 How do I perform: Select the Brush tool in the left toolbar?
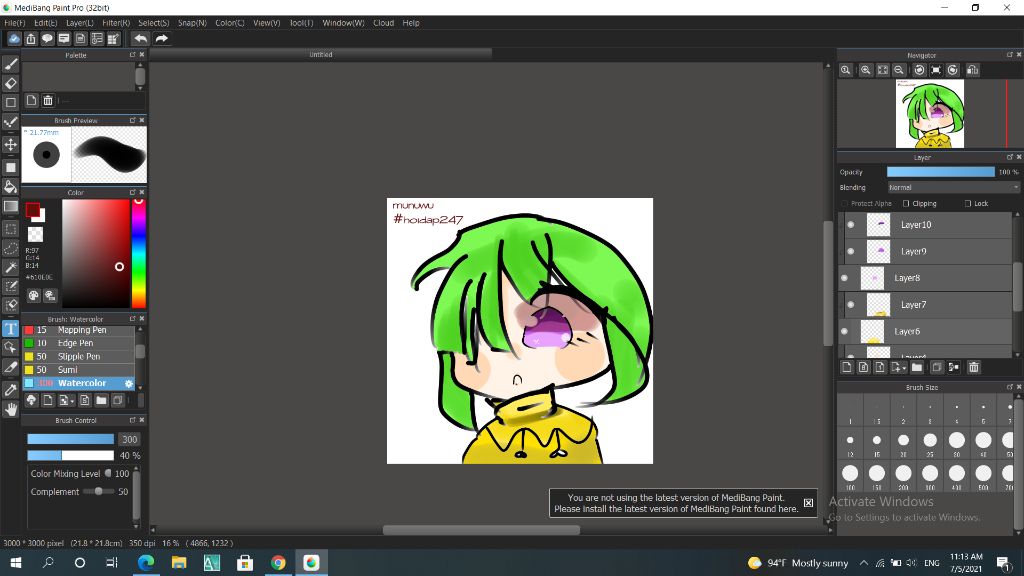pyautogui.click(x=10, y=64)
